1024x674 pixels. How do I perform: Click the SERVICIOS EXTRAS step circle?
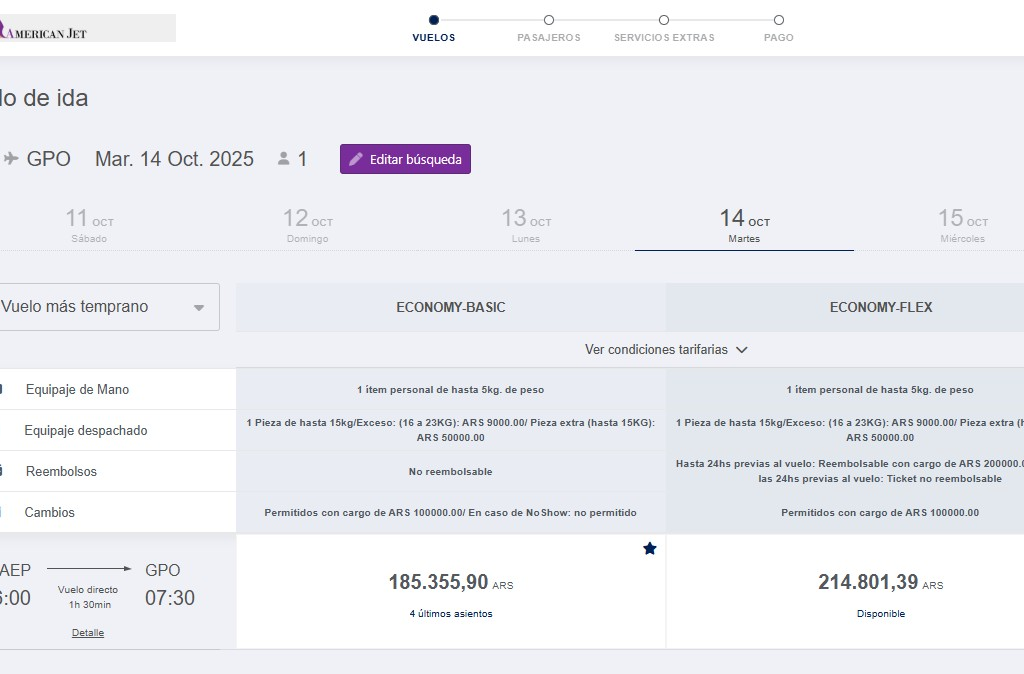664,20
